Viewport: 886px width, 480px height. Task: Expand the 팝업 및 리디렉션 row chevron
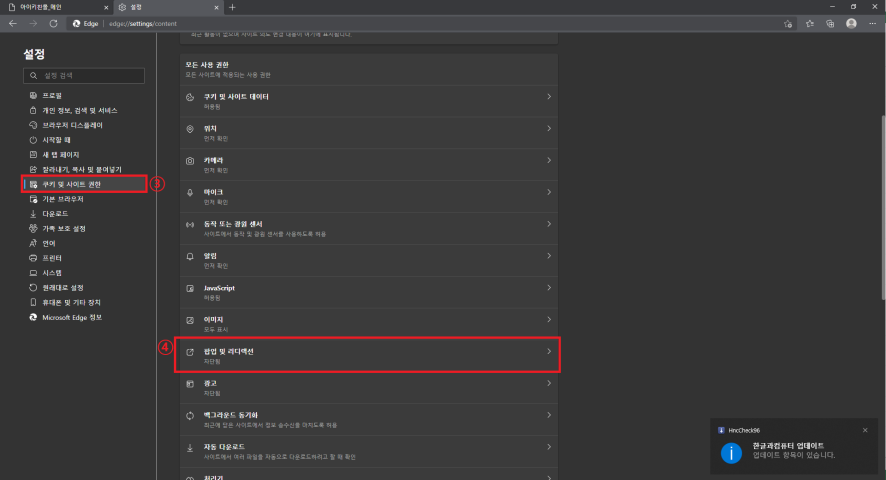[549, 352]
